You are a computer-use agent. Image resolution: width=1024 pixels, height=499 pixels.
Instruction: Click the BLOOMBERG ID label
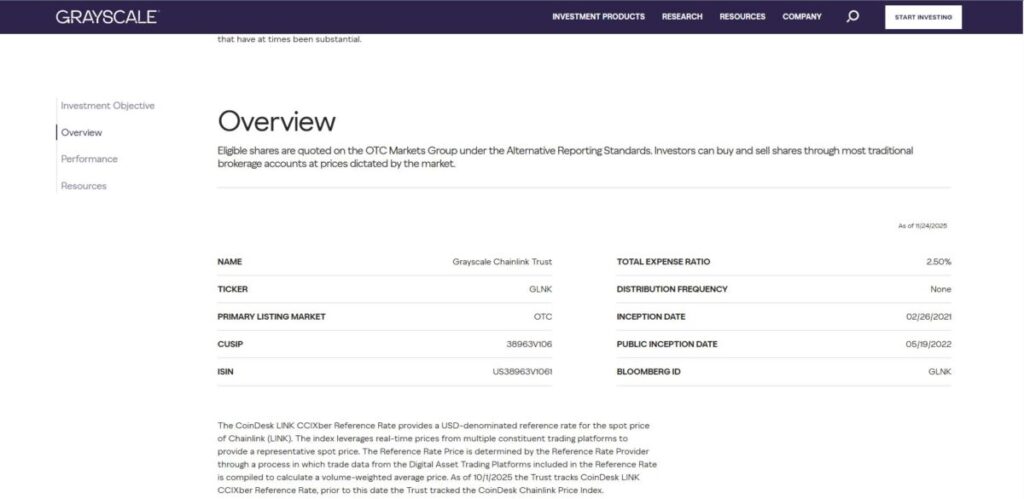(x=648, y=372)
